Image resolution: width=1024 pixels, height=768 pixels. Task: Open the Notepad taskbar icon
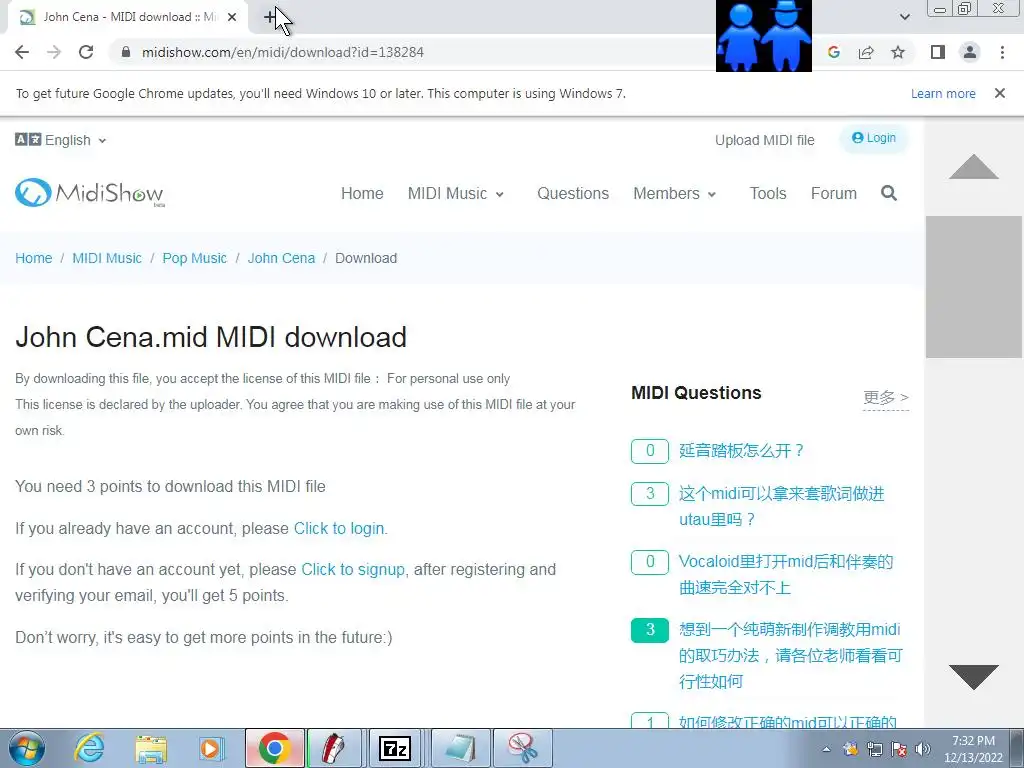point(460,748)
